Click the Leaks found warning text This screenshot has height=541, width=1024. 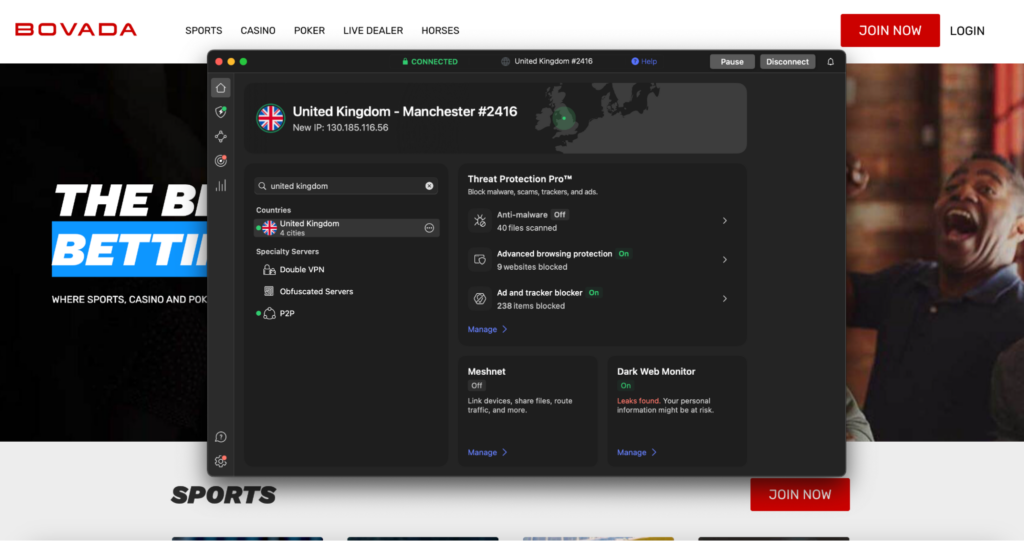coord(638,401)
